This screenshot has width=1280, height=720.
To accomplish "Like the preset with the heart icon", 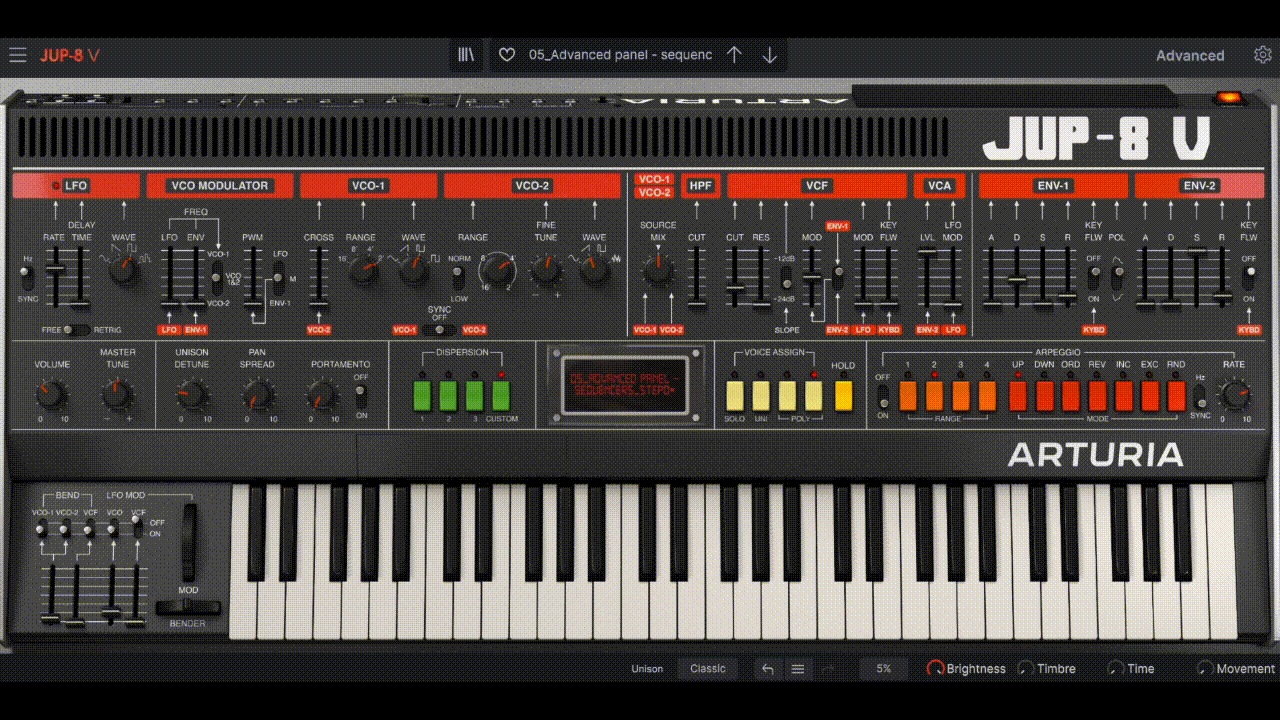I will tap(507, 55).
